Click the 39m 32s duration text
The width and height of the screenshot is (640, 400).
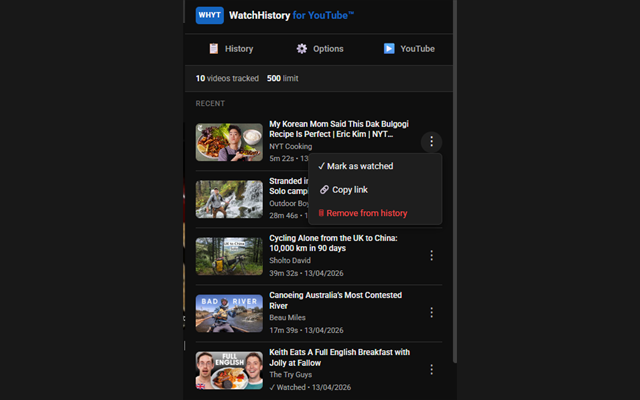[x=283, y=273]
